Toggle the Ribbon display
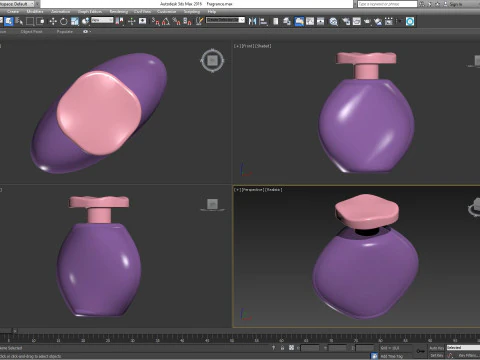Screen dimensions: 480x360 [299, 21]
